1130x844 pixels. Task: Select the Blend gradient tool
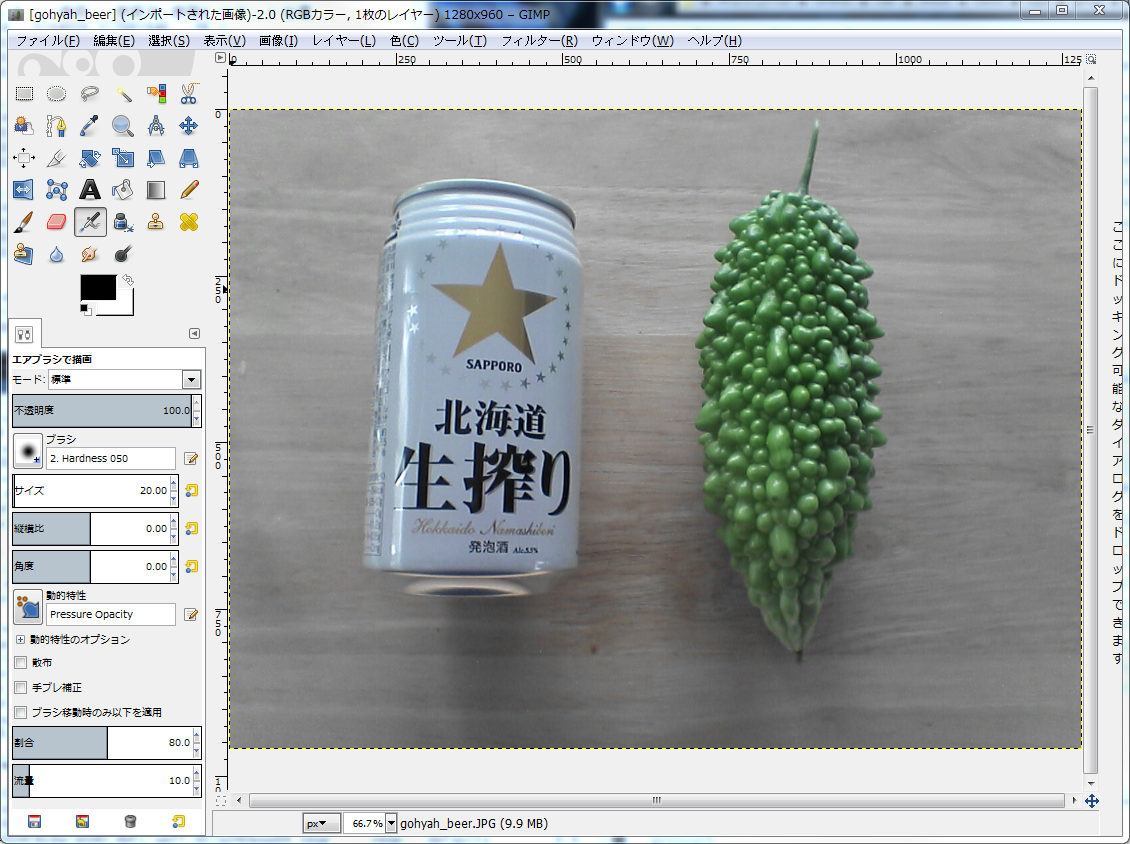tap(156, 190)
